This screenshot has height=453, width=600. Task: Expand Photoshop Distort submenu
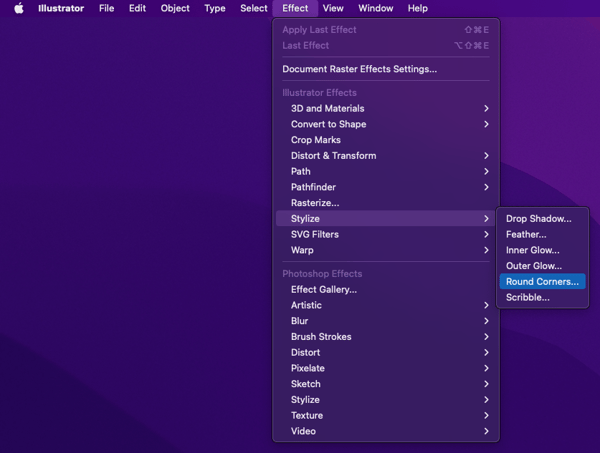pyautogui.click(x=386, y=352)
